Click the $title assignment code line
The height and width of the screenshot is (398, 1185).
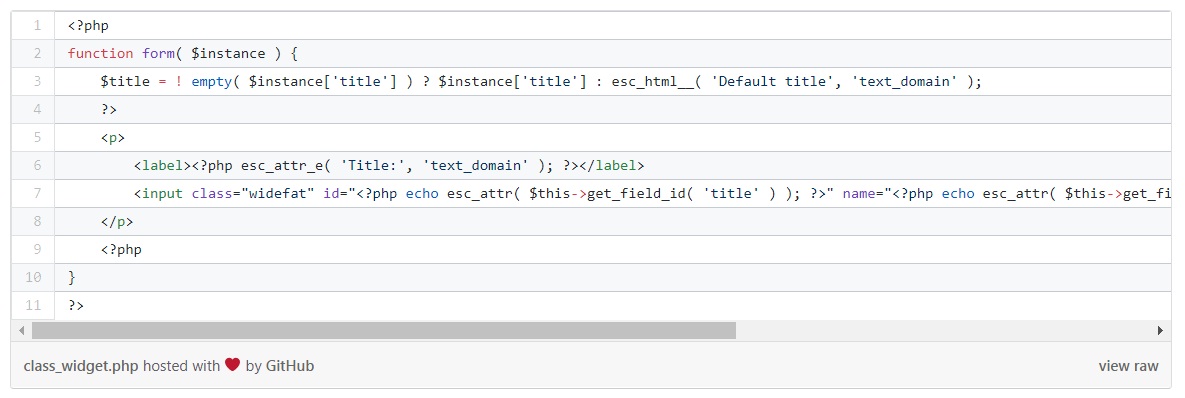tap(613, 82)
